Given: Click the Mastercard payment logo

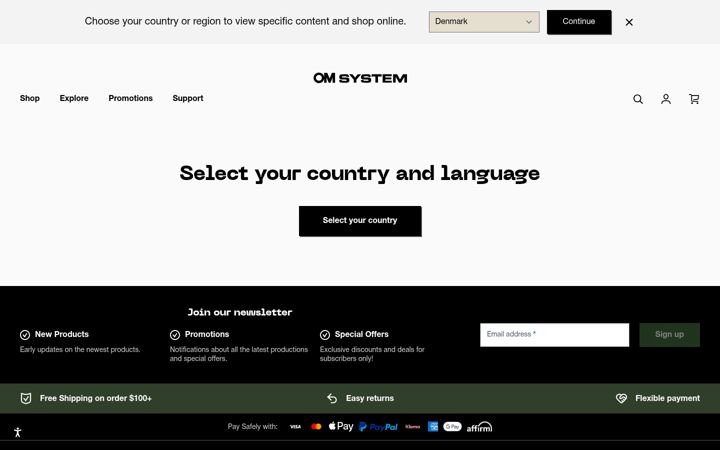Looking at the screenshot, I should (x=316, y=427).
